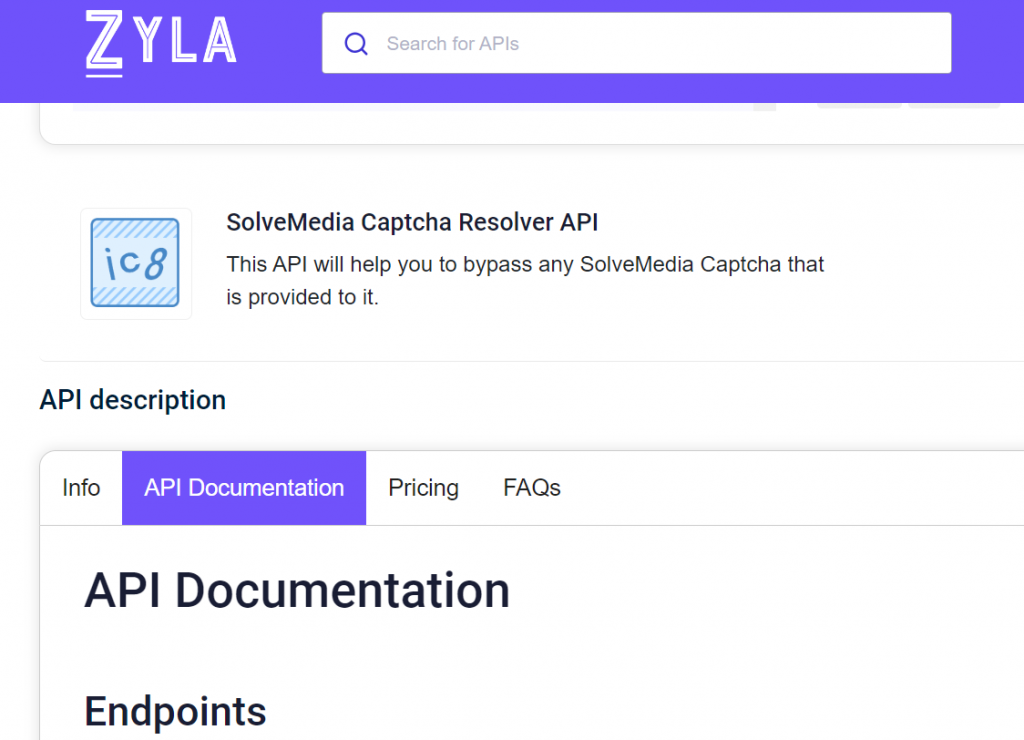Click description text about bypassing SolveMedia Captcha

coord(525,280)
